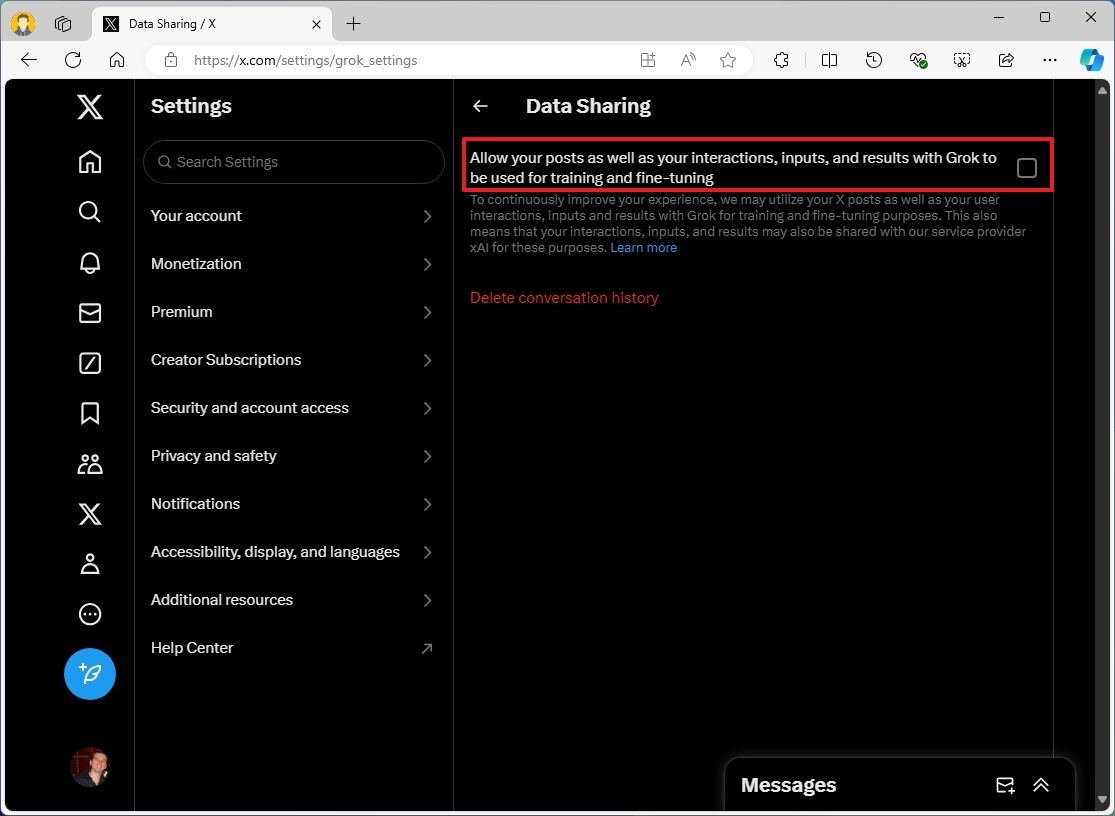
Task: Open the Home feed icon
Action: [90, 160]
